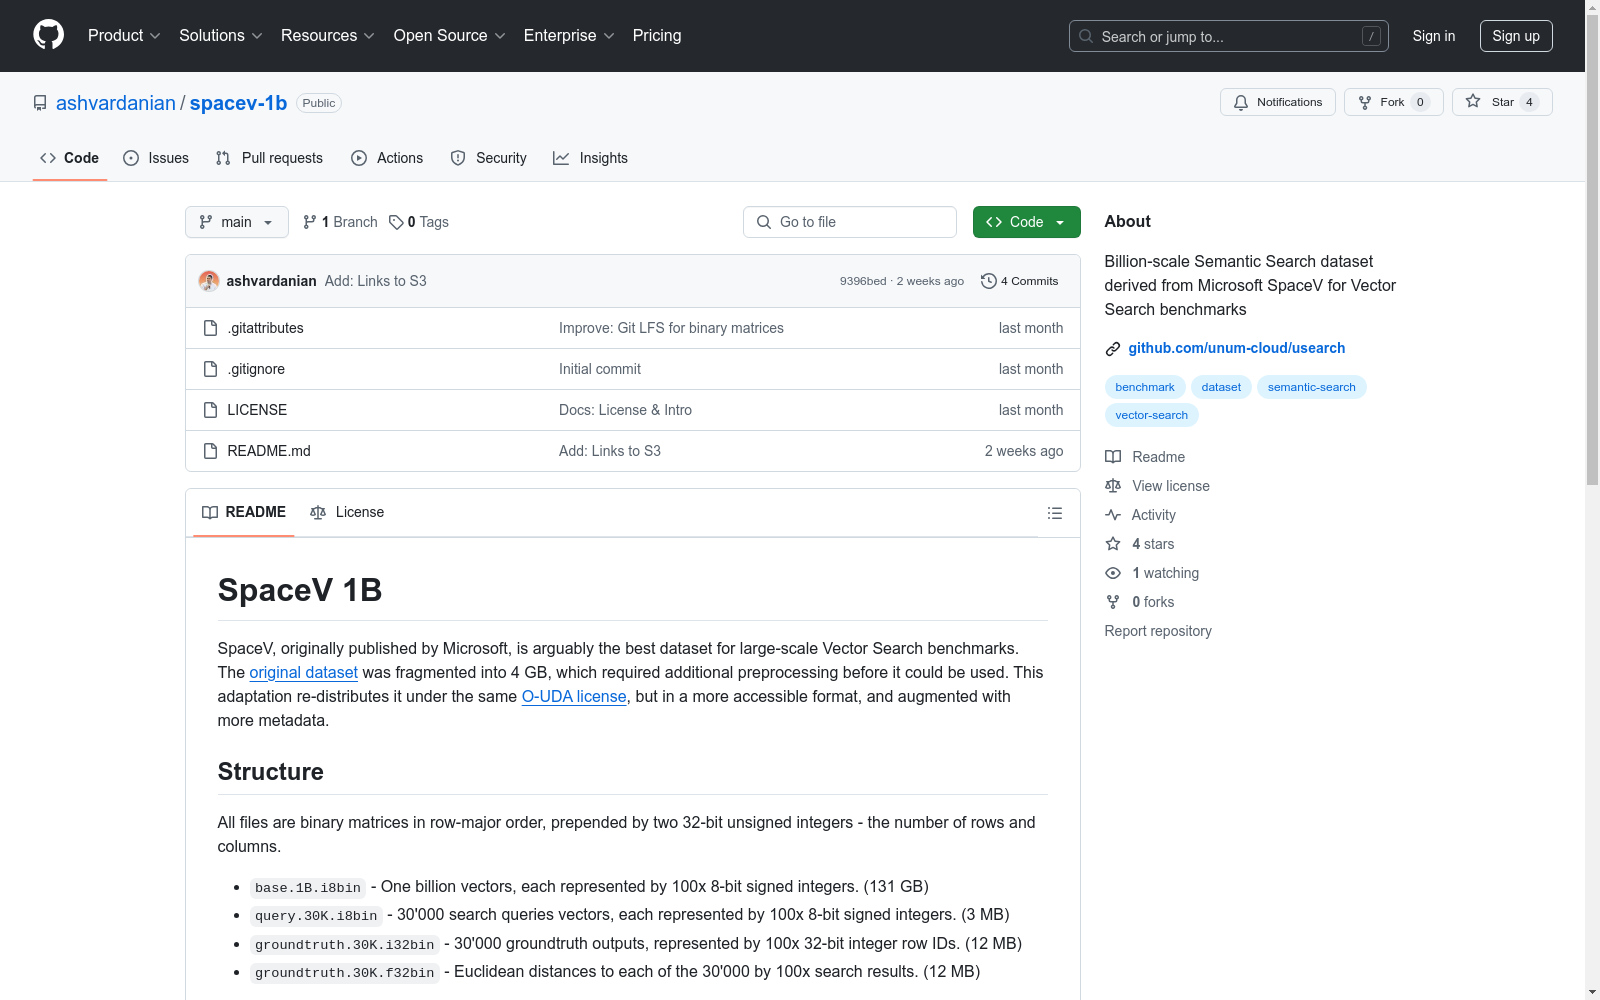Open the README.md file

point(269,451)
